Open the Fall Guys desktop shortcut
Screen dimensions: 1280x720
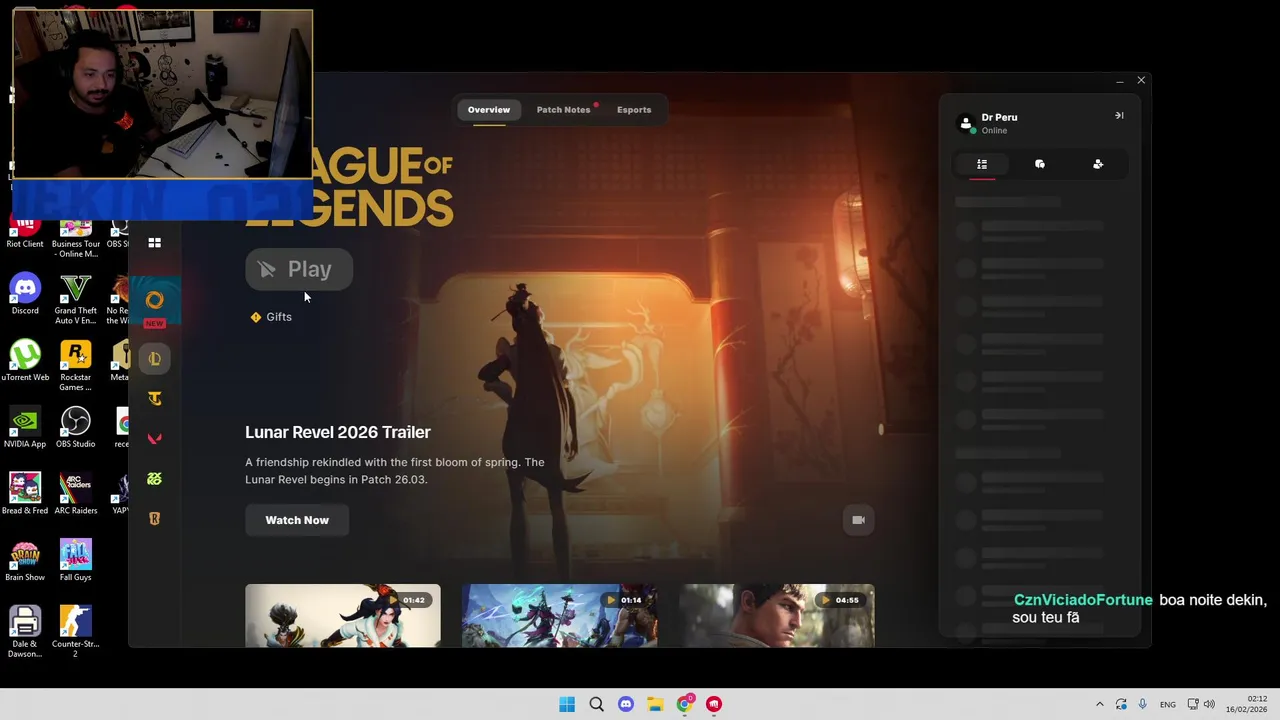click(75, 561)
